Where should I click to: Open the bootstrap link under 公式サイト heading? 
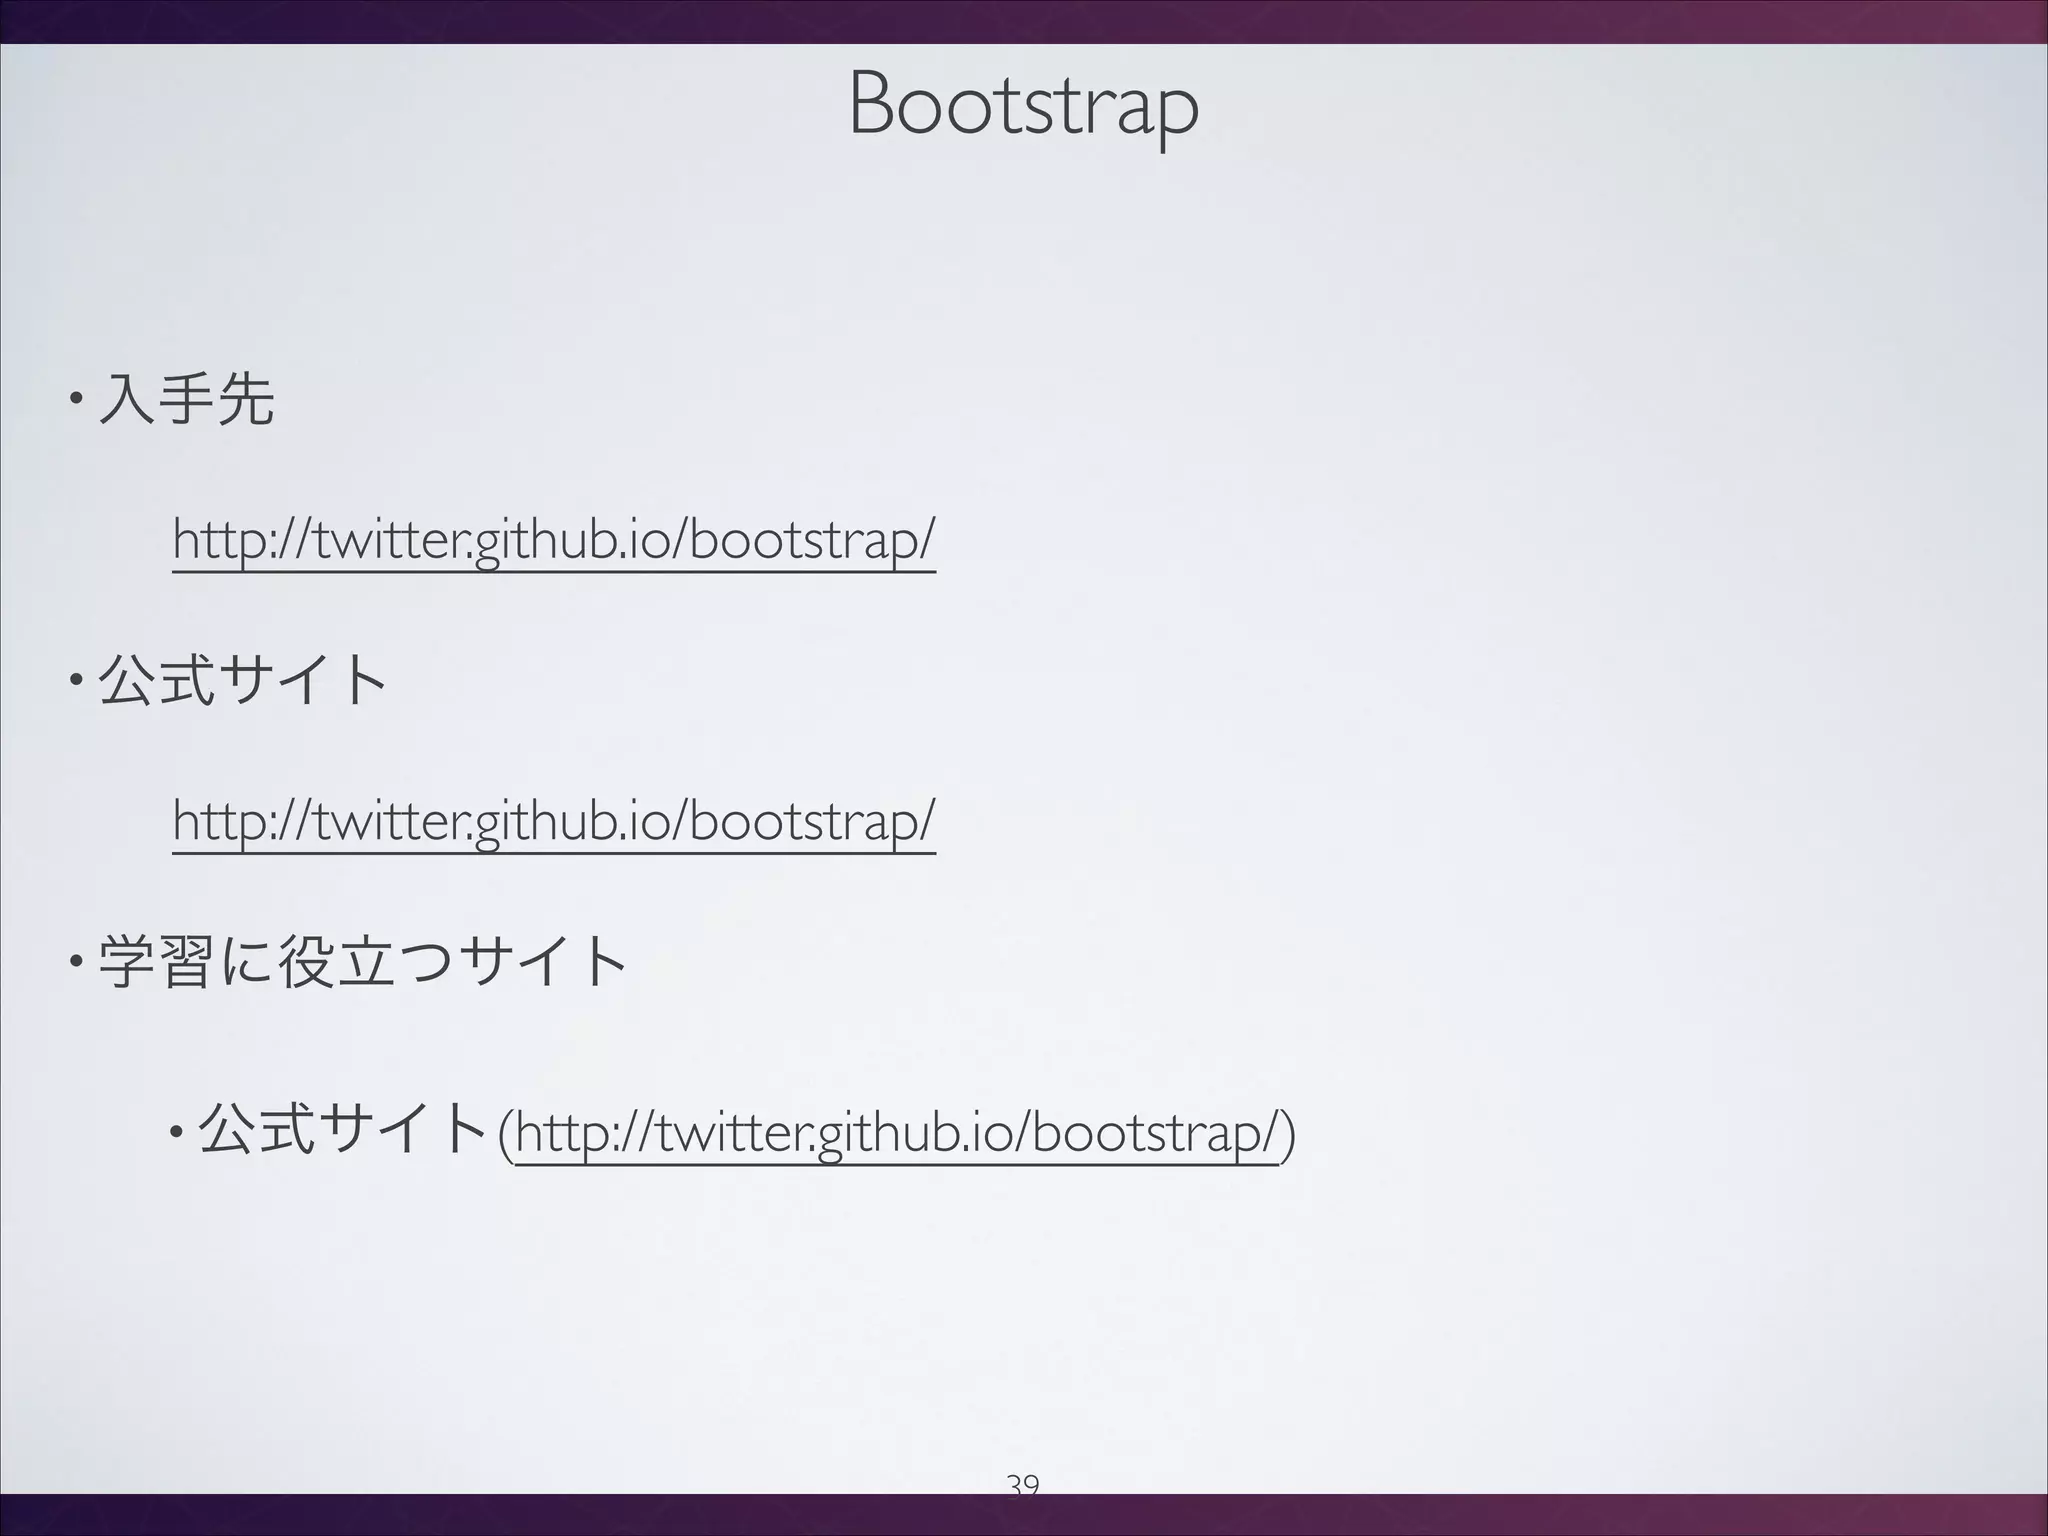[x=554, y=822]
